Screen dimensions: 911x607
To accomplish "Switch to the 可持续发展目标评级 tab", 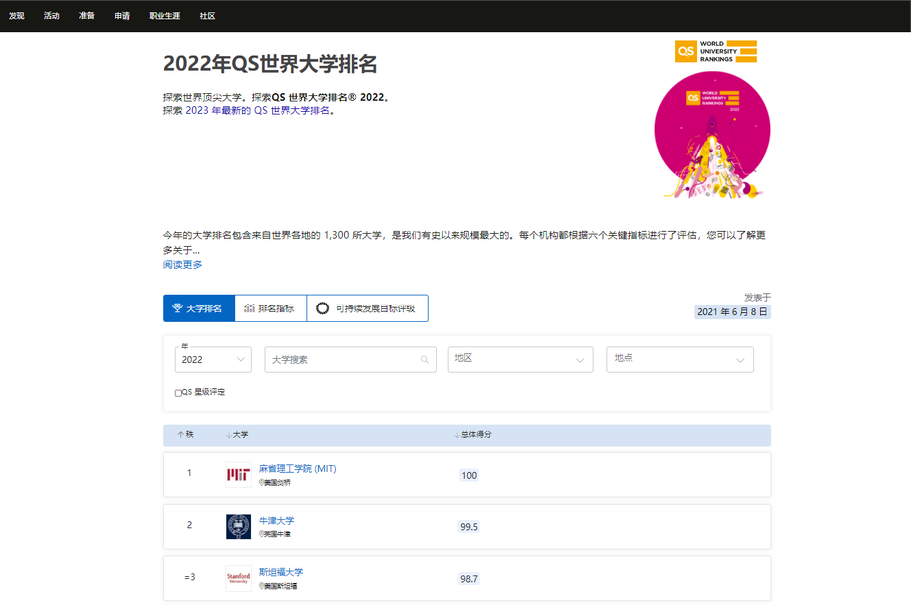I will click(368, 308).
